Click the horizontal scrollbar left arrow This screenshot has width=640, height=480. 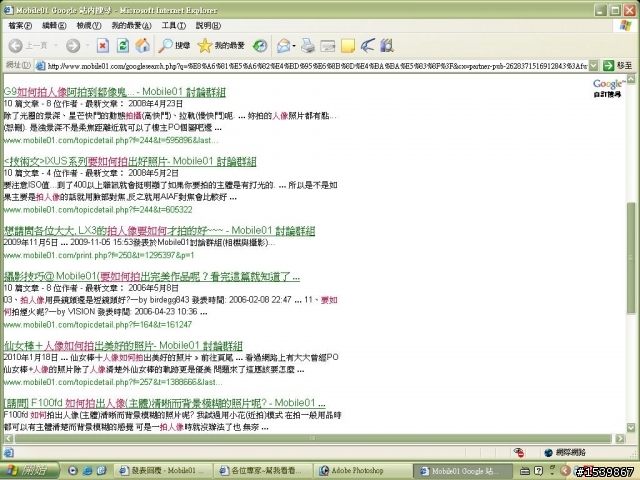point(8,439)
